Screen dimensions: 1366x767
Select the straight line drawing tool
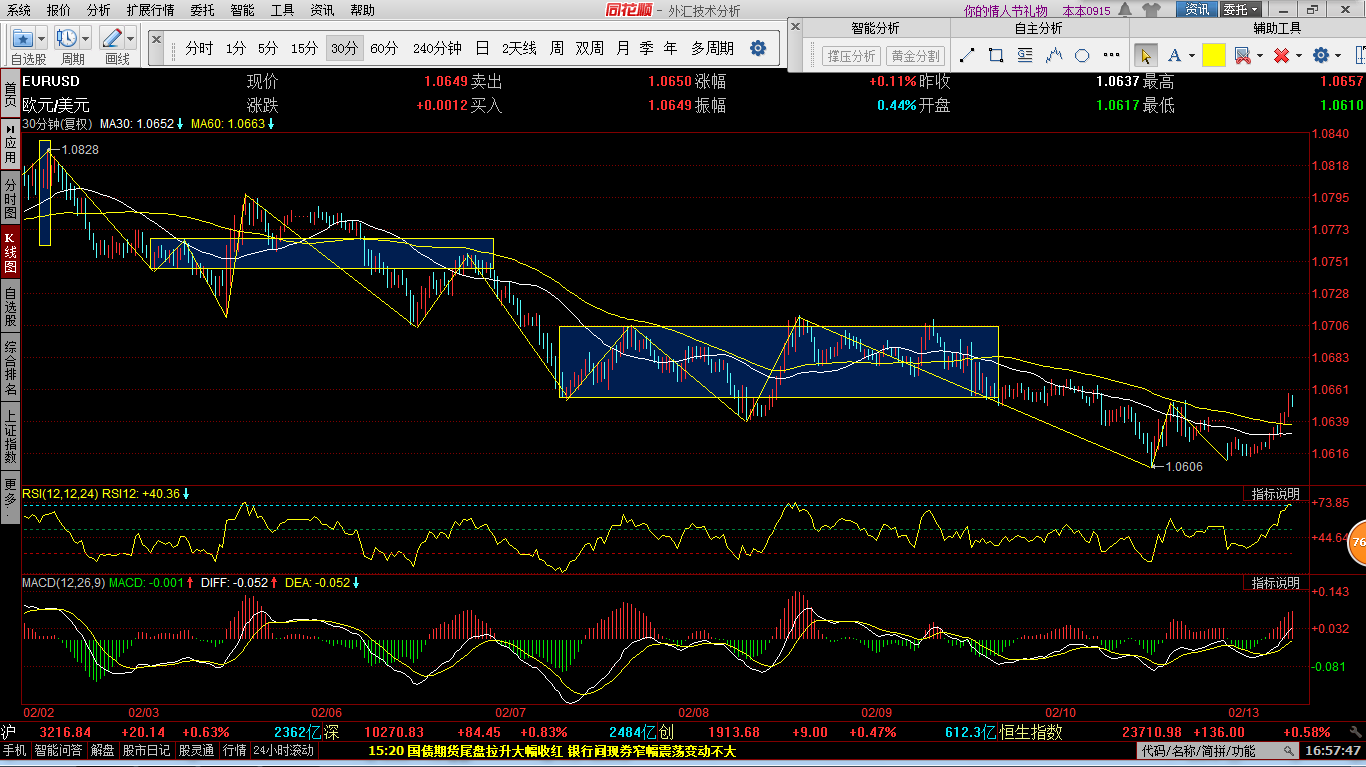967,55
